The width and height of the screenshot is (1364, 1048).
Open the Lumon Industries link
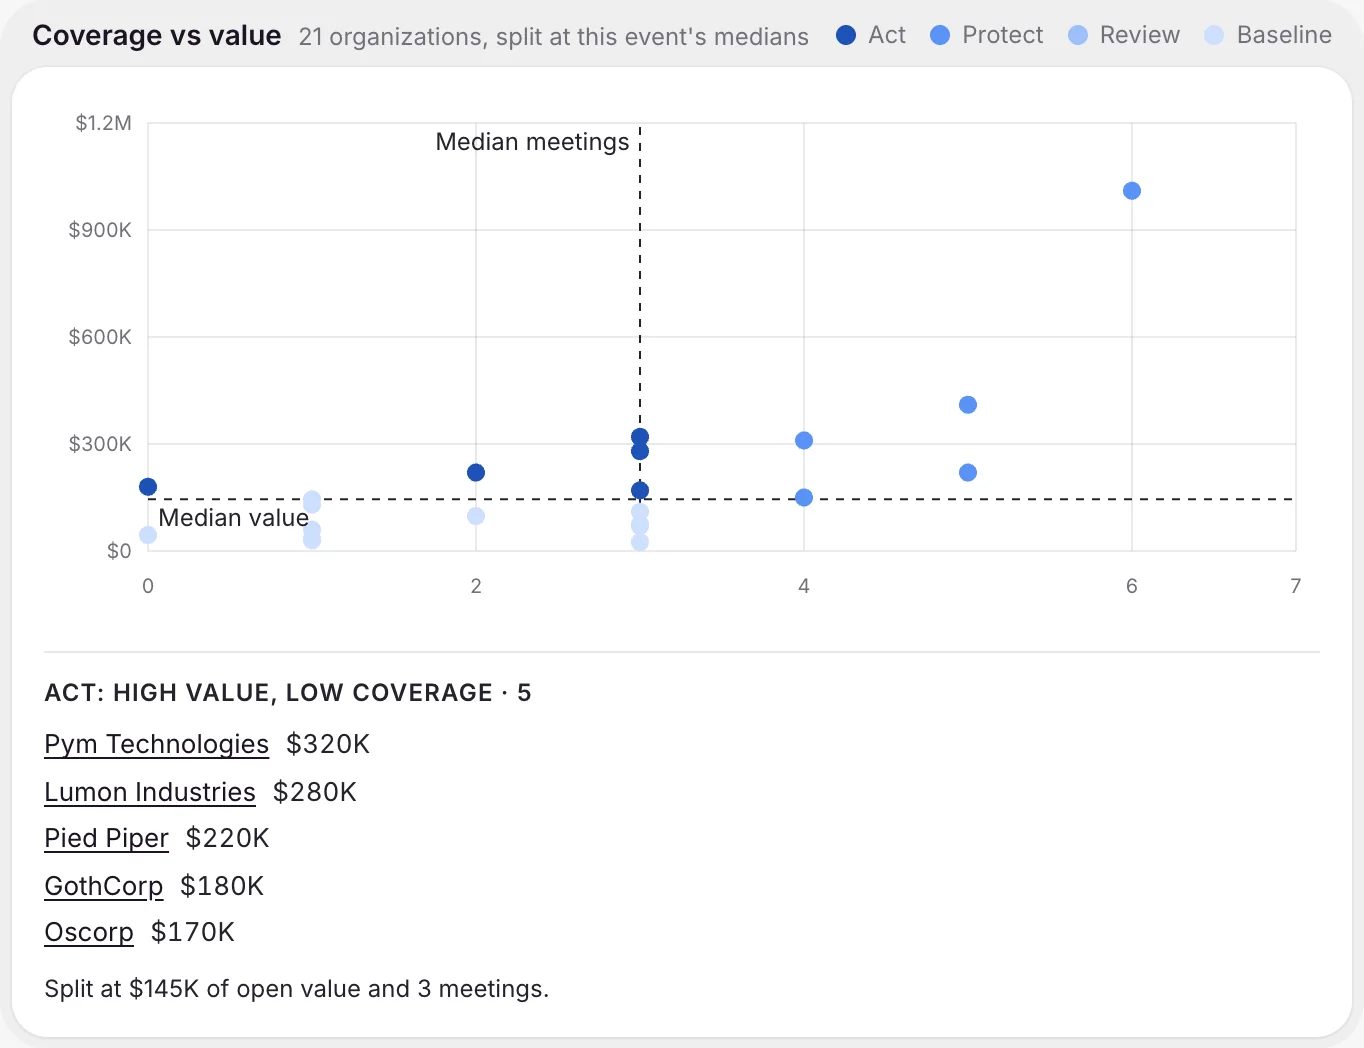(150, 792)
